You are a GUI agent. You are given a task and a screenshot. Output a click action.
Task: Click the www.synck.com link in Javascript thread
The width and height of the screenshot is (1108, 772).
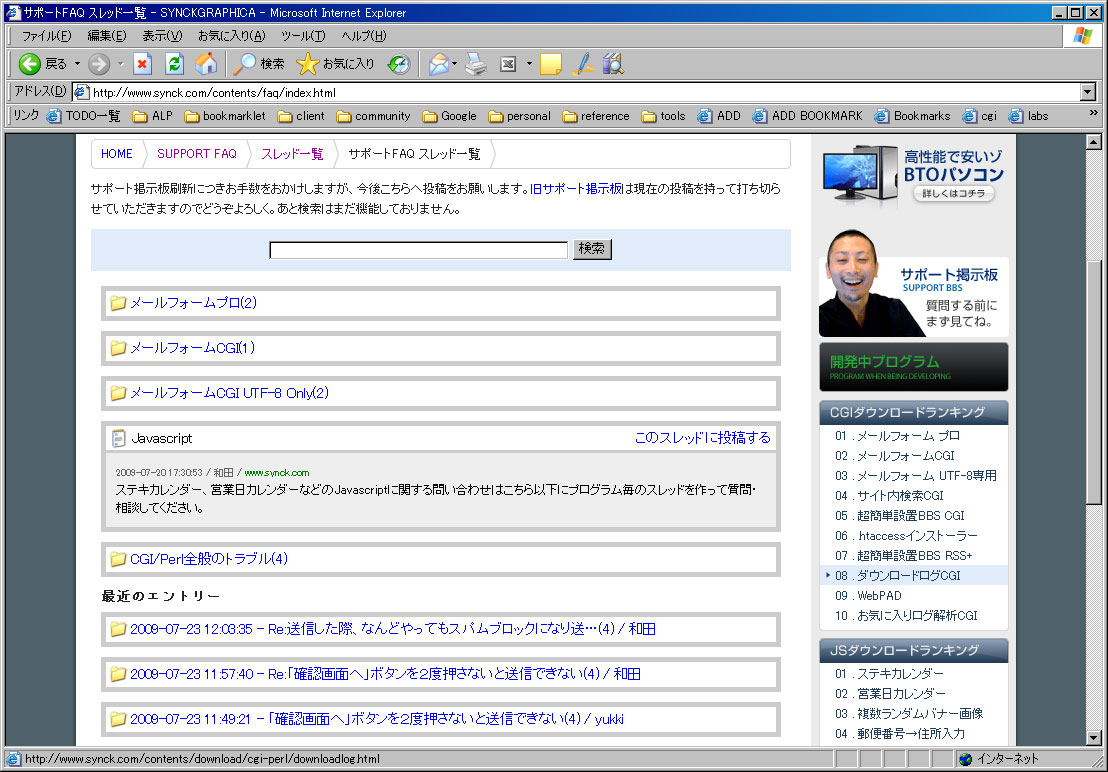(277, 473)
